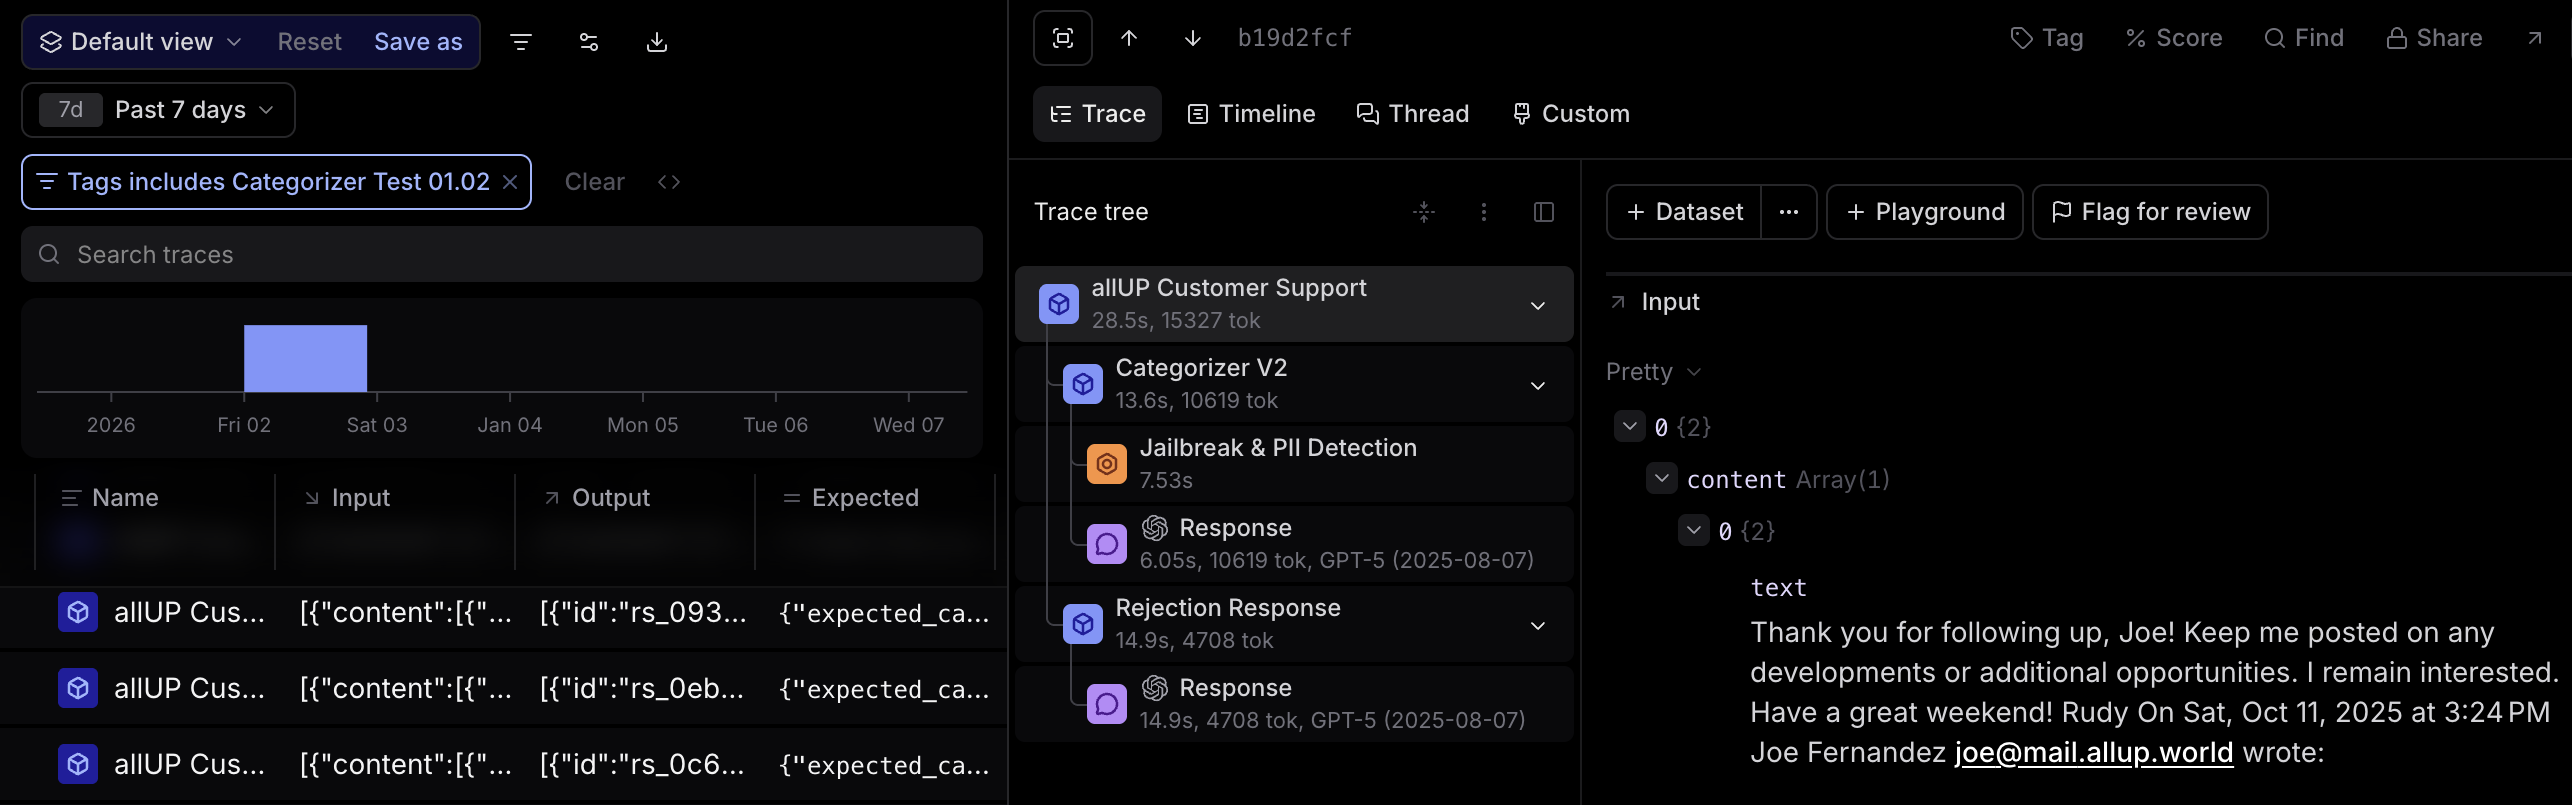The height and width of the screenshot is (805, 2572).
Task: Click the Input column header
Action: [346, 498]
